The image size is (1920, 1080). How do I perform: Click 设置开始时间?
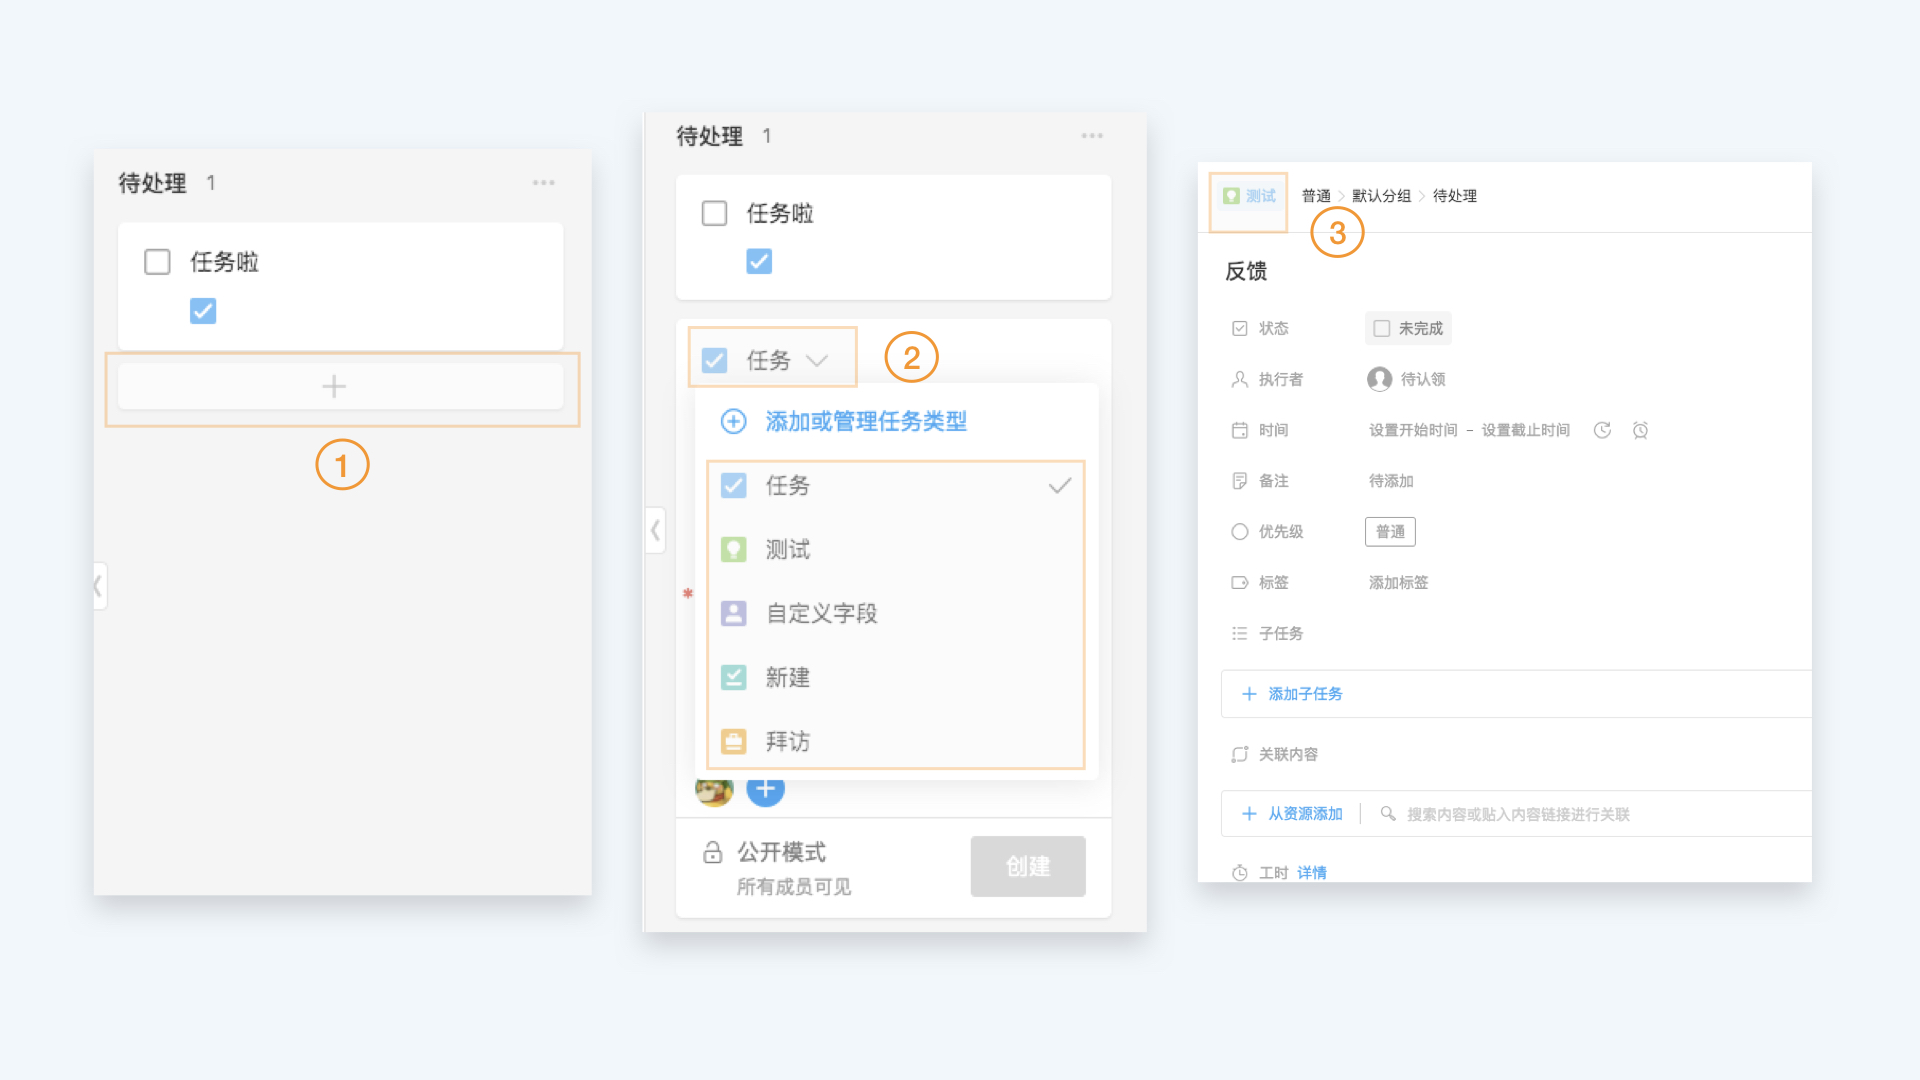[1413, 430]
